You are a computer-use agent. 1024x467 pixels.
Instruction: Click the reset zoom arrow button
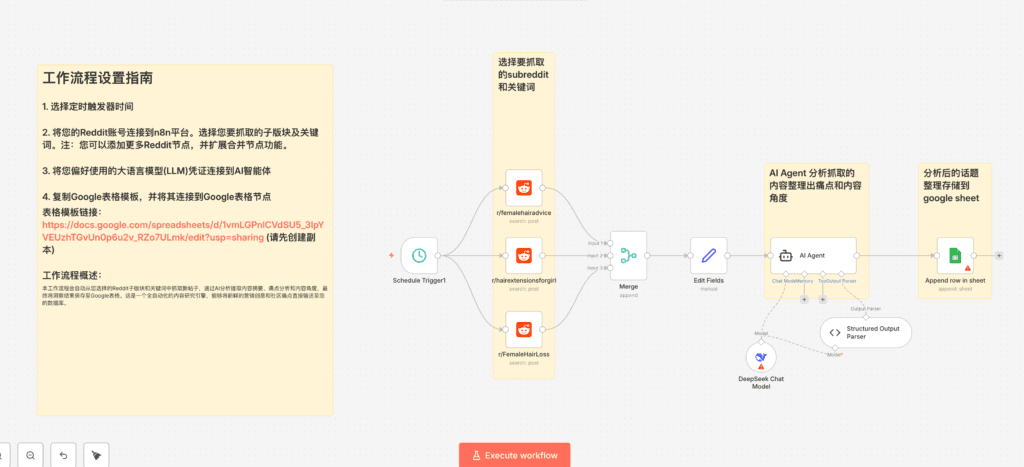coord(63,455)
